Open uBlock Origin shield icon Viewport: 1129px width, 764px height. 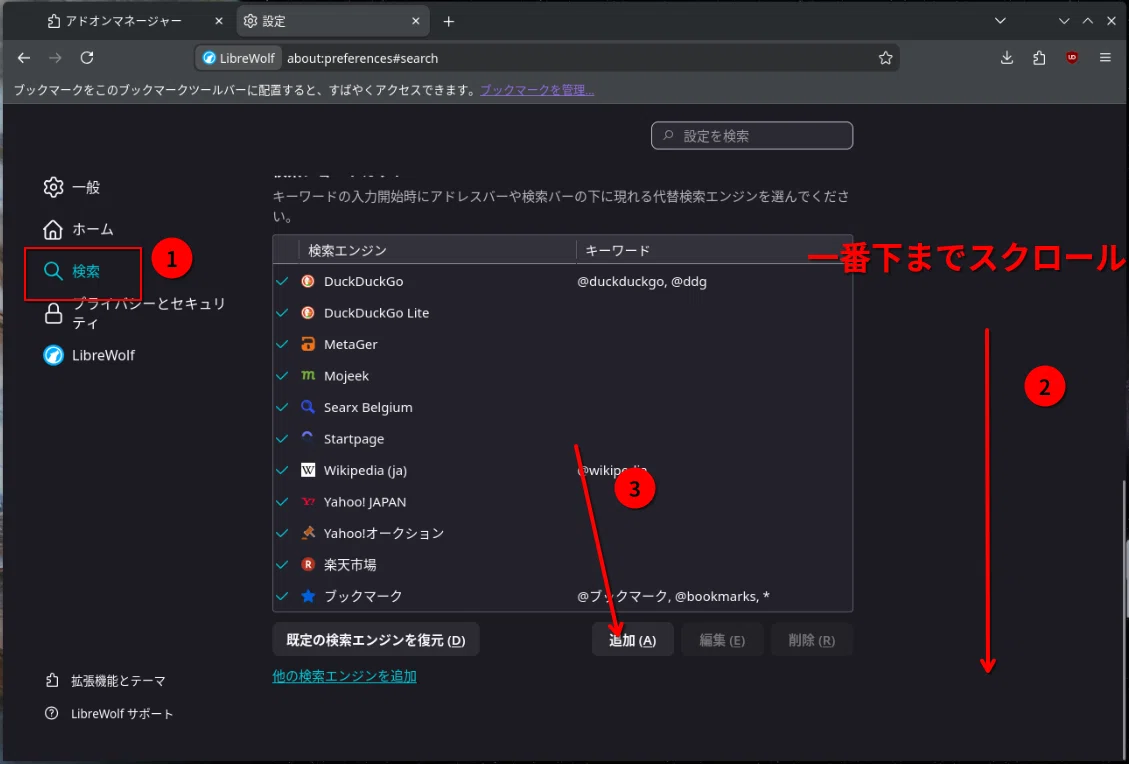pyautogui.click(x=1071, y=58)
